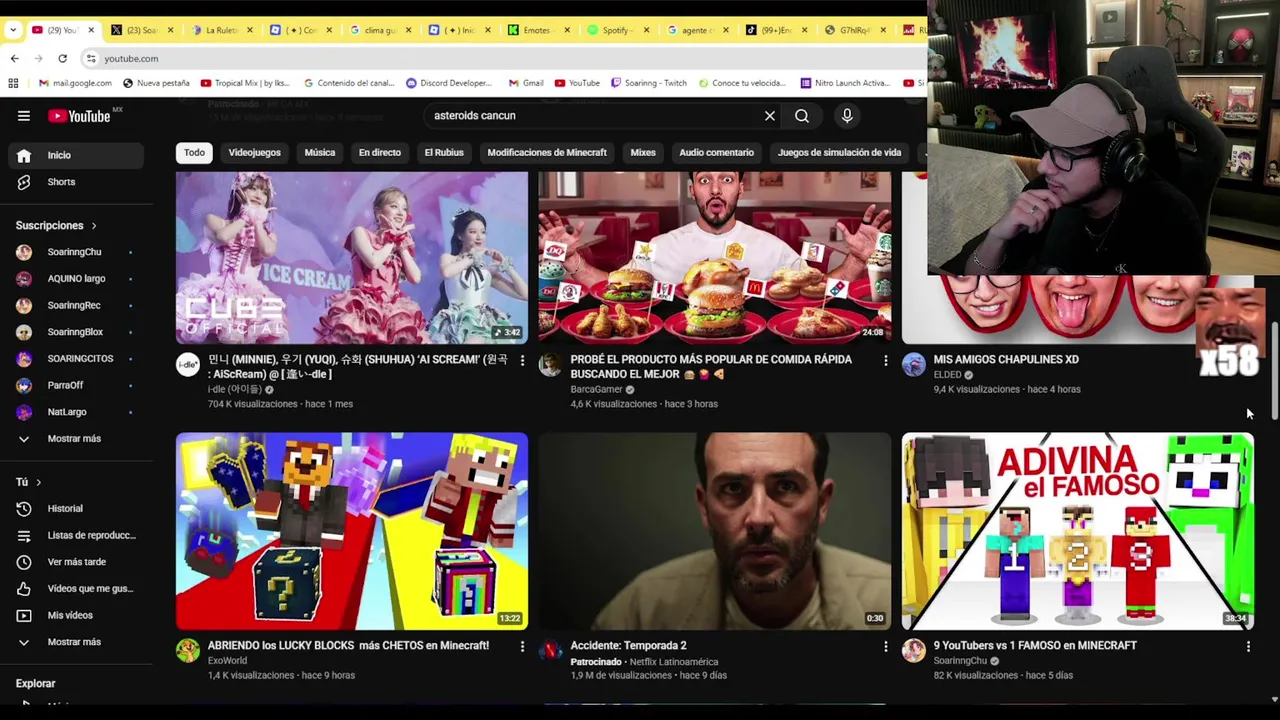Play the AI SCREAM video thumbnail
Image resolution: width=1280 pixels, height=720 pixels.
[352, 258]
